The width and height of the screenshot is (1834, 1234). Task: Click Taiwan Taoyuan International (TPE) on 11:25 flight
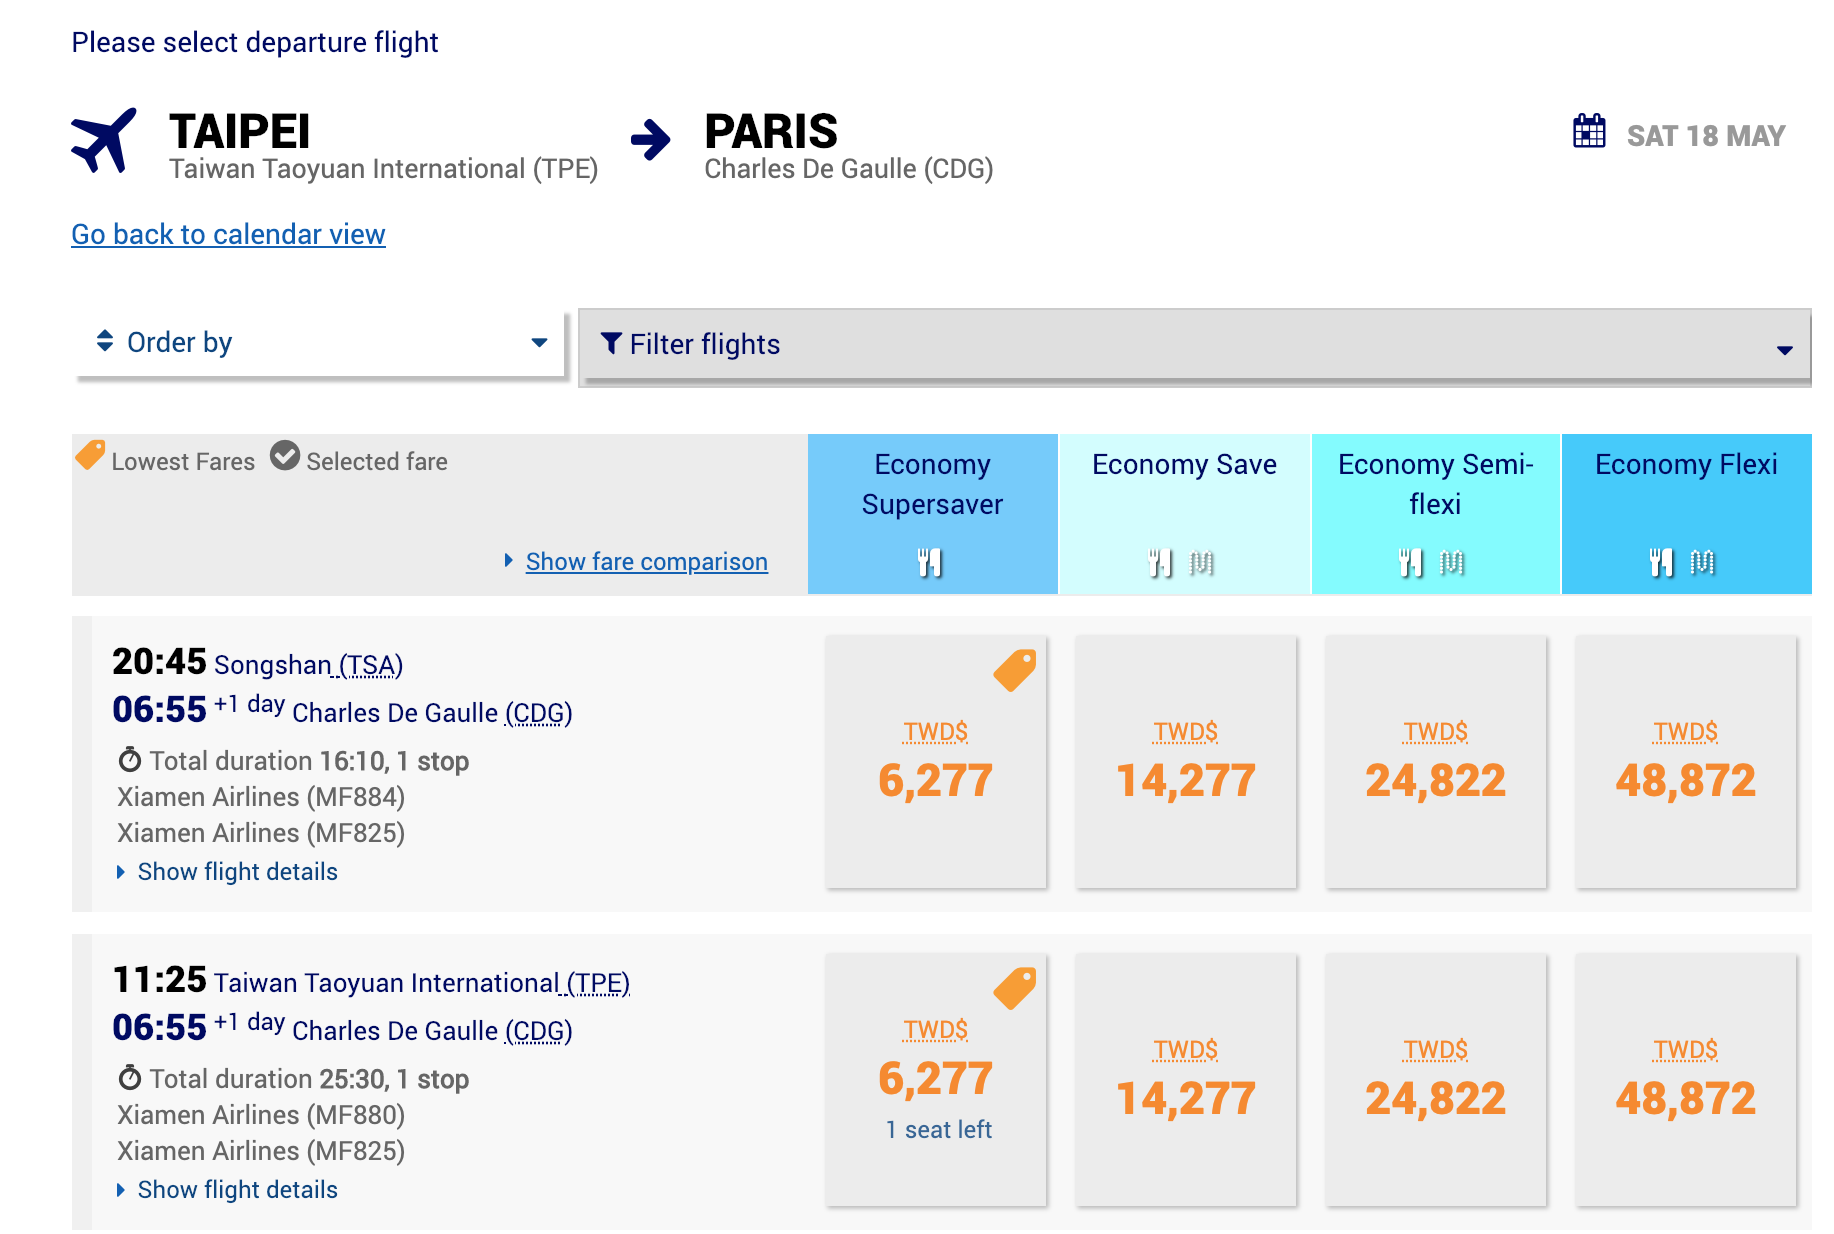(422, 983)
